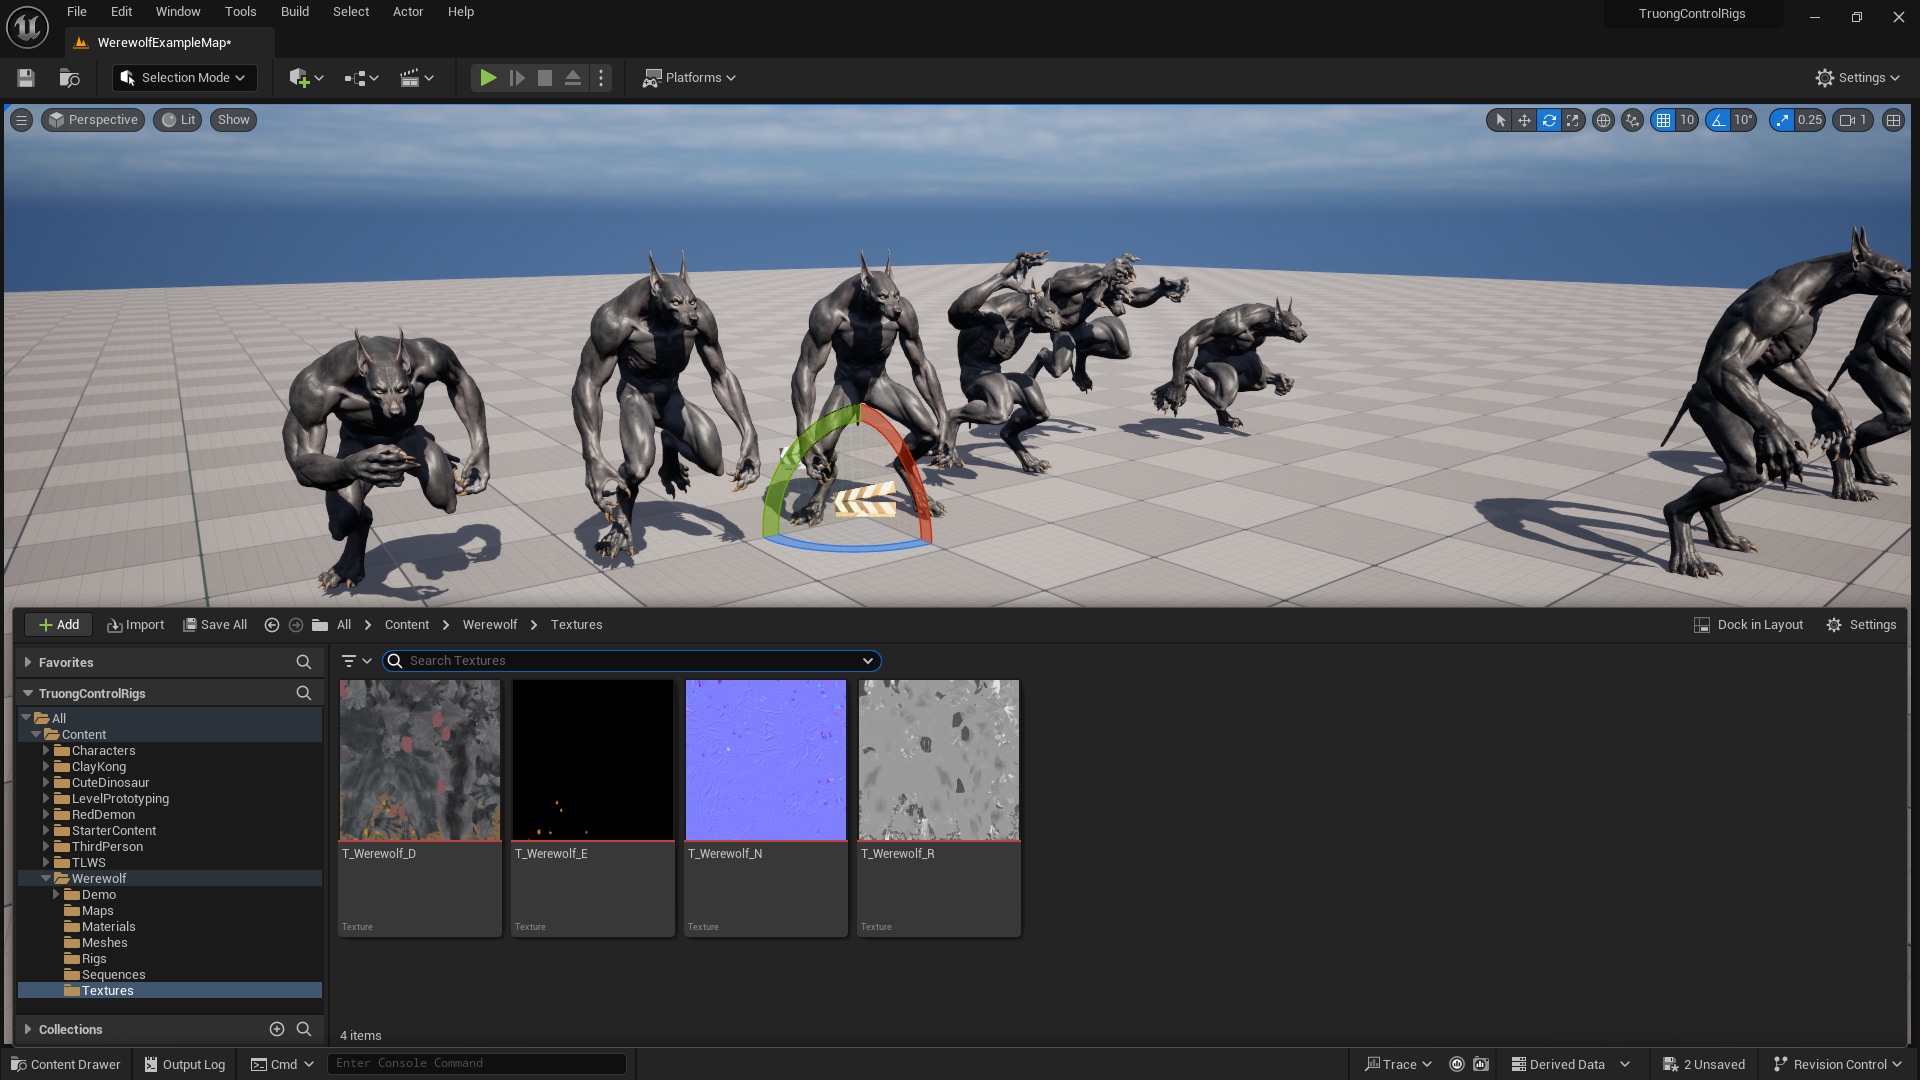Toggle the world/local coordinate system globe

point(1603,120)
